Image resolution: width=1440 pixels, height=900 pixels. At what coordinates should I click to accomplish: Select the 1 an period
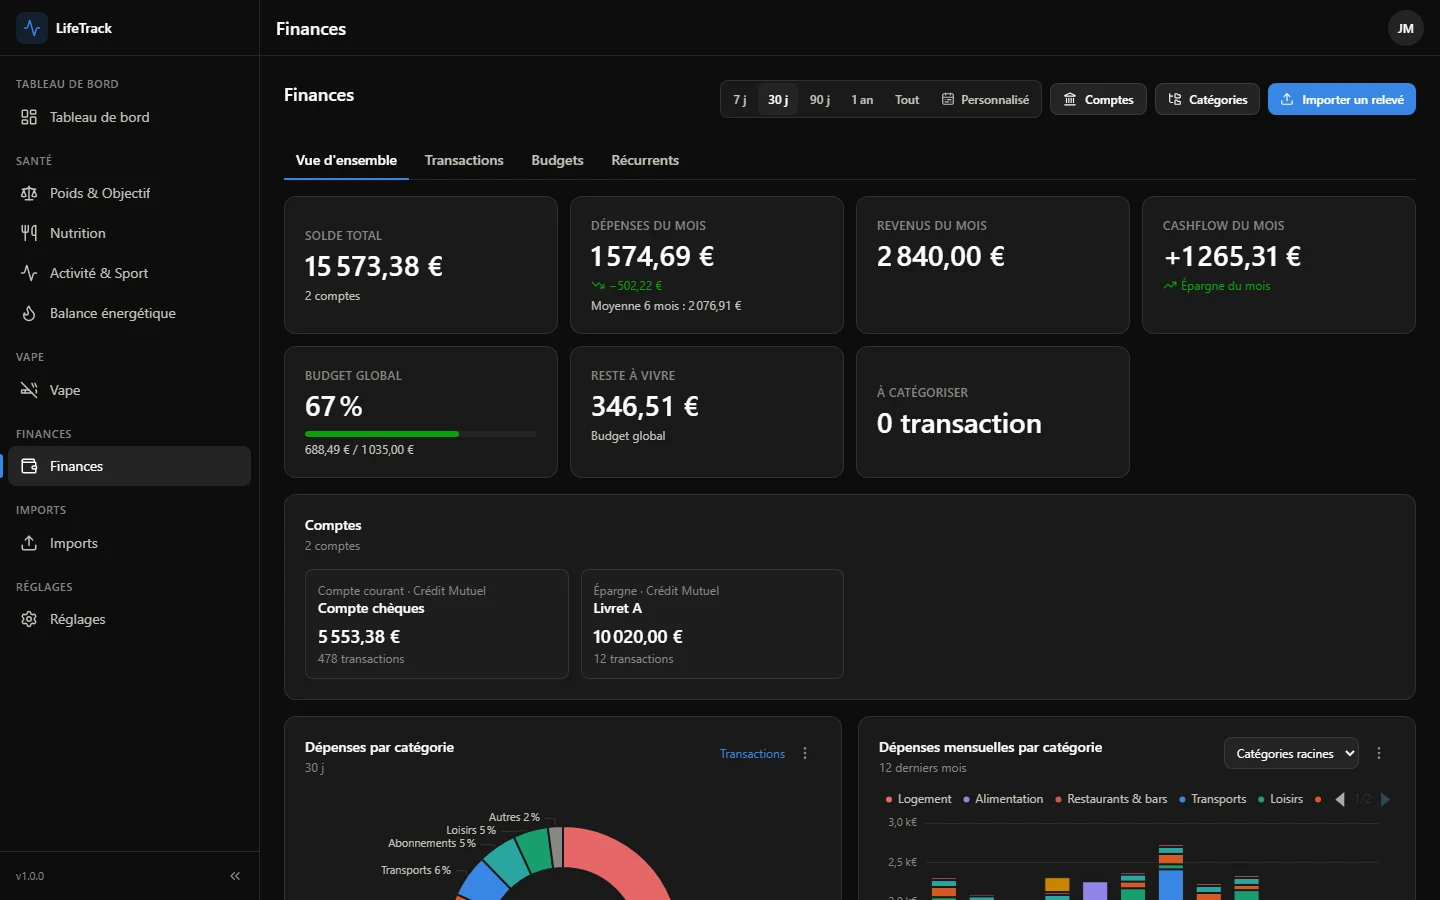862,99
